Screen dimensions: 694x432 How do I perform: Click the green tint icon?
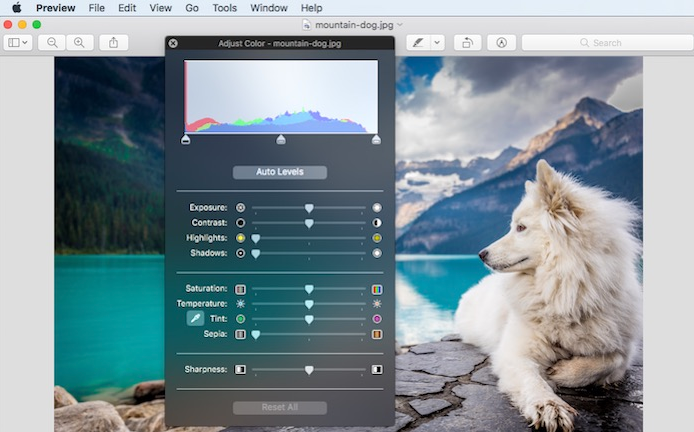[x=240, y=319]
